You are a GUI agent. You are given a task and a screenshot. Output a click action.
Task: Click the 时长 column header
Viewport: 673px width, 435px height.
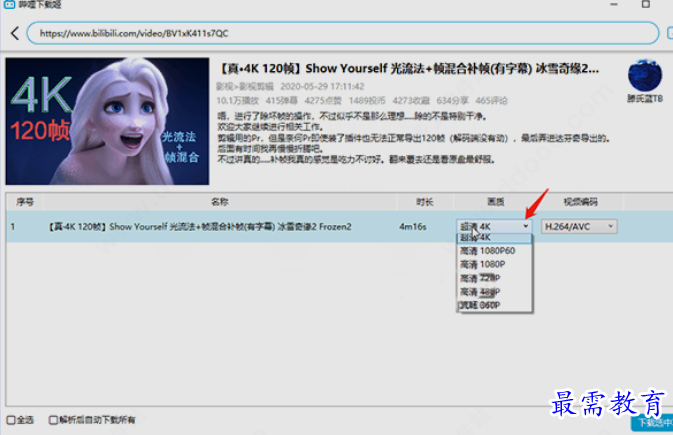click(424, 202)
